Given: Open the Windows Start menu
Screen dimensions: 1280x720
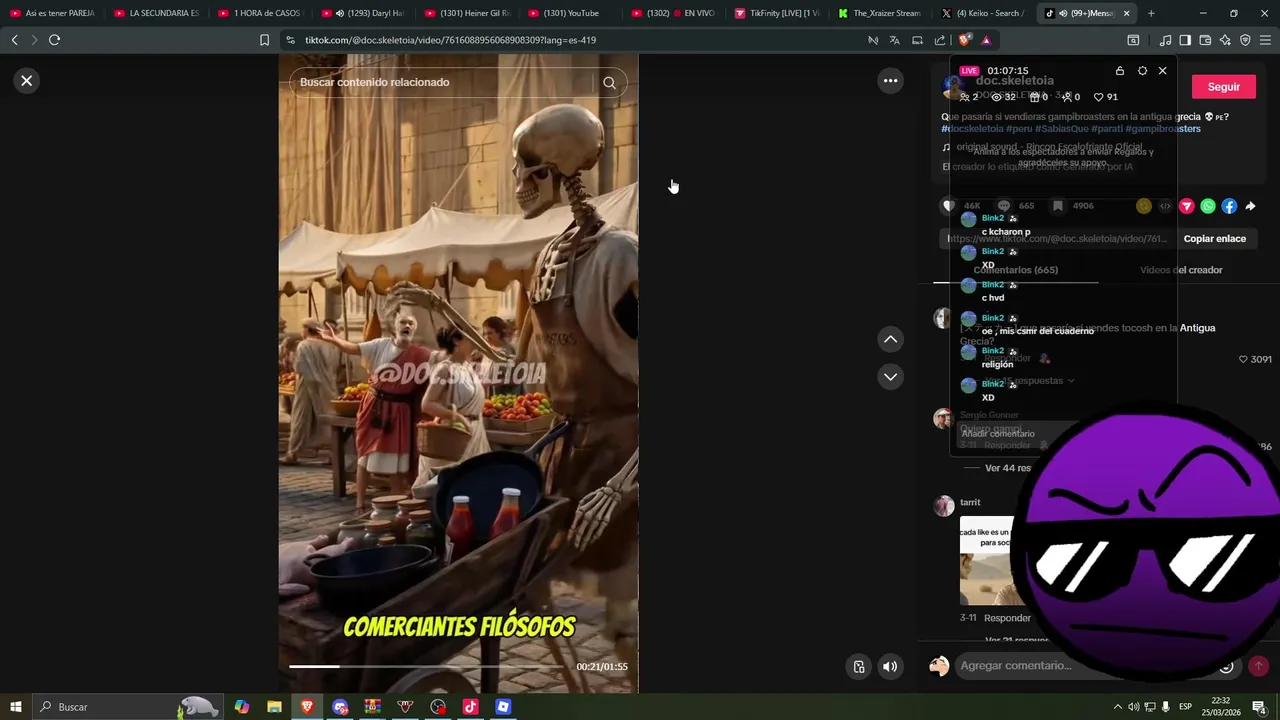Looking at the screenshot, I should point(15,707).
